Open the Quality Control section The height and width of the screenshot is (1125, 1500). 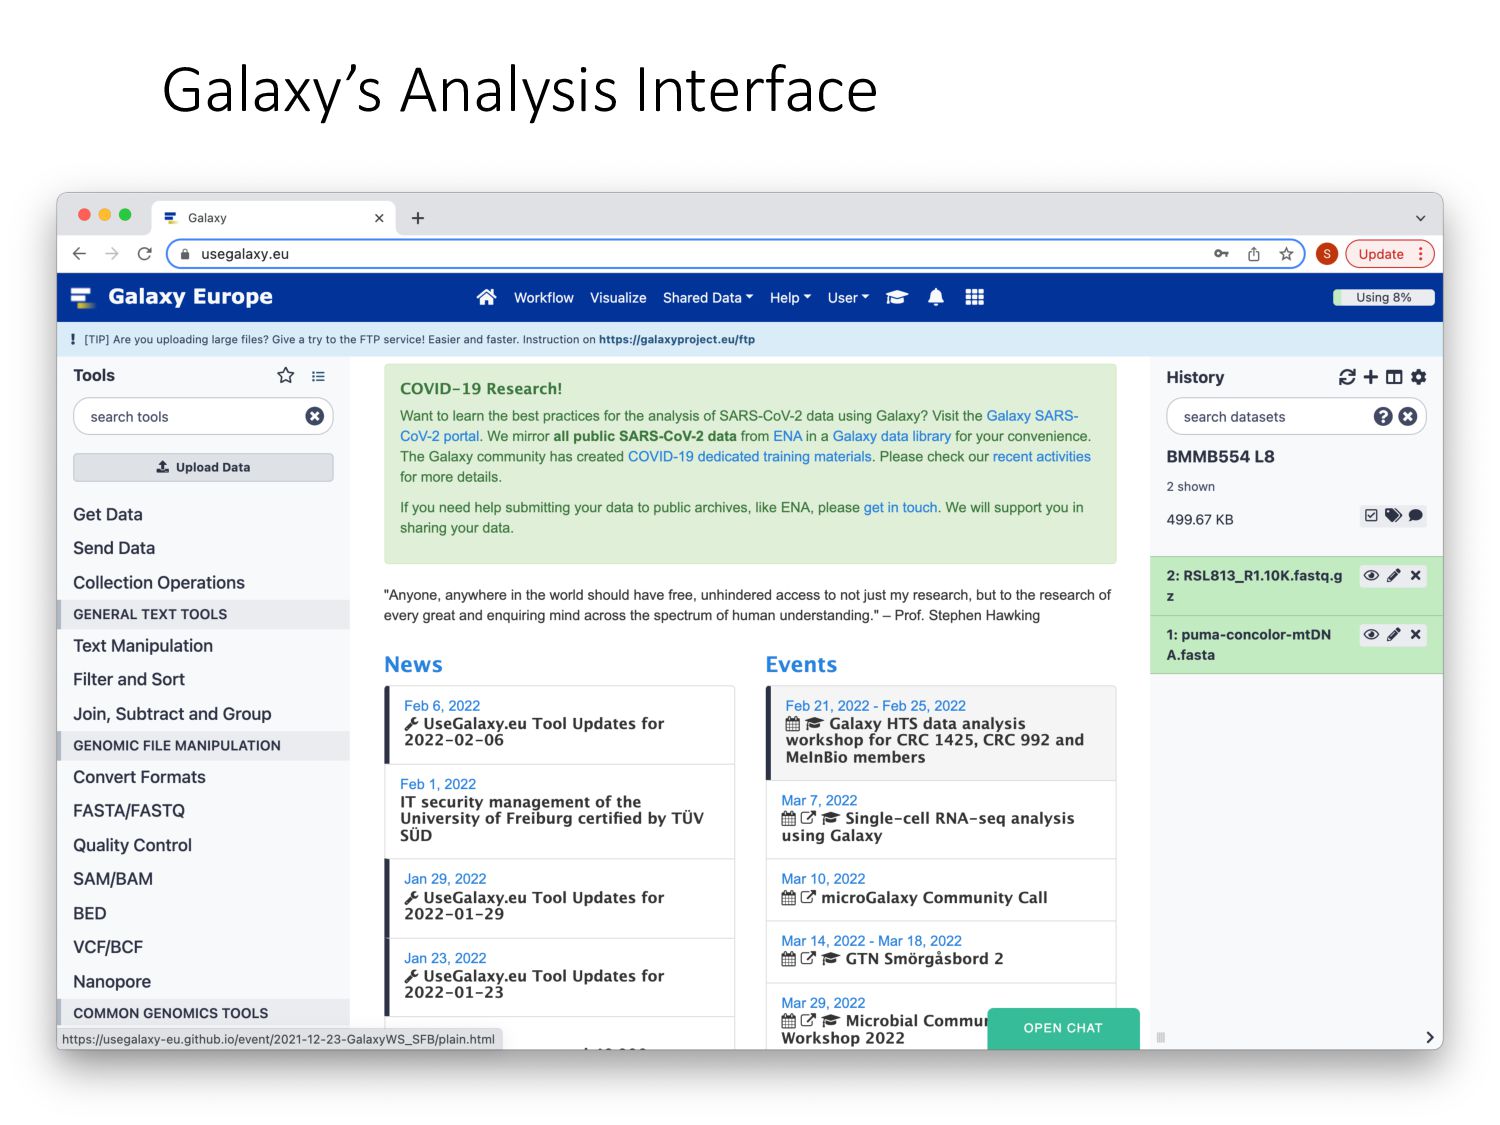click(x=132, y=845)
